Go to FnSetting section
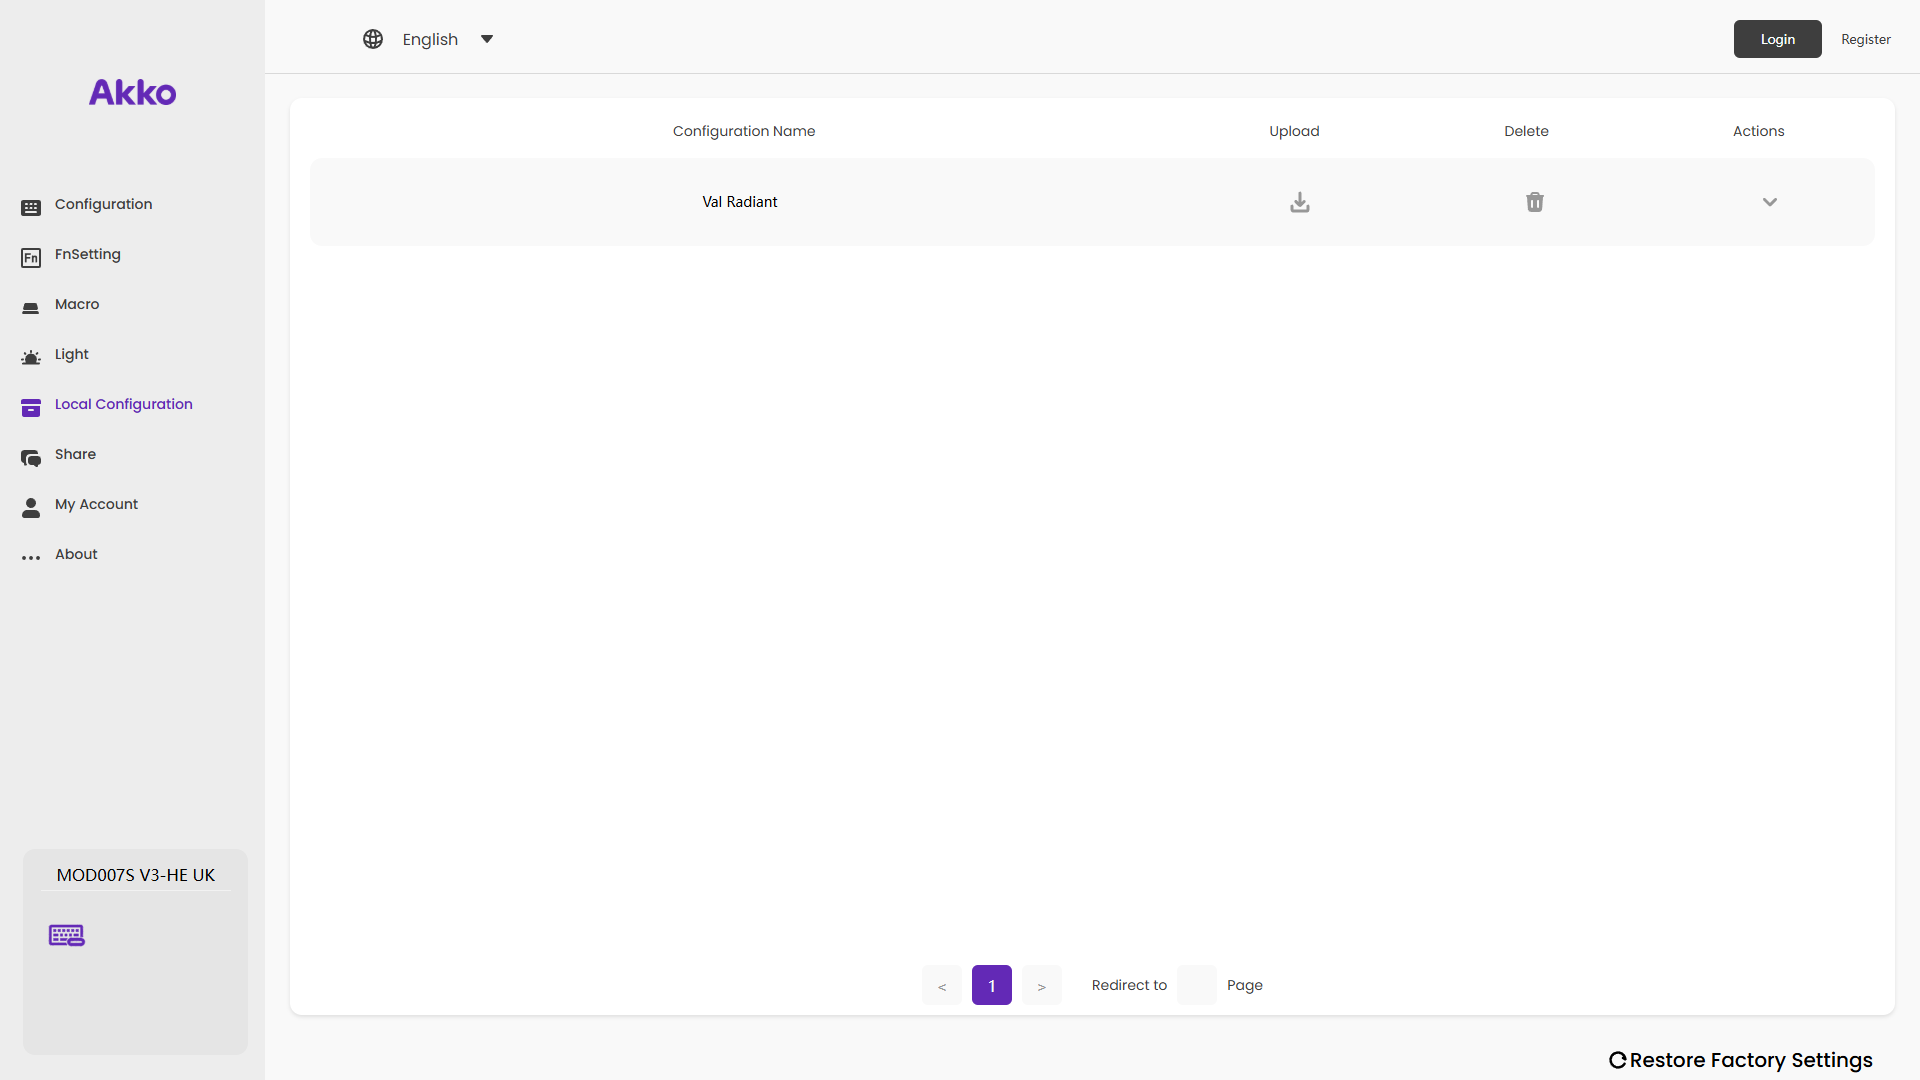The height and width of the screenshot is (1080, 1920). [x=87, y=254]
